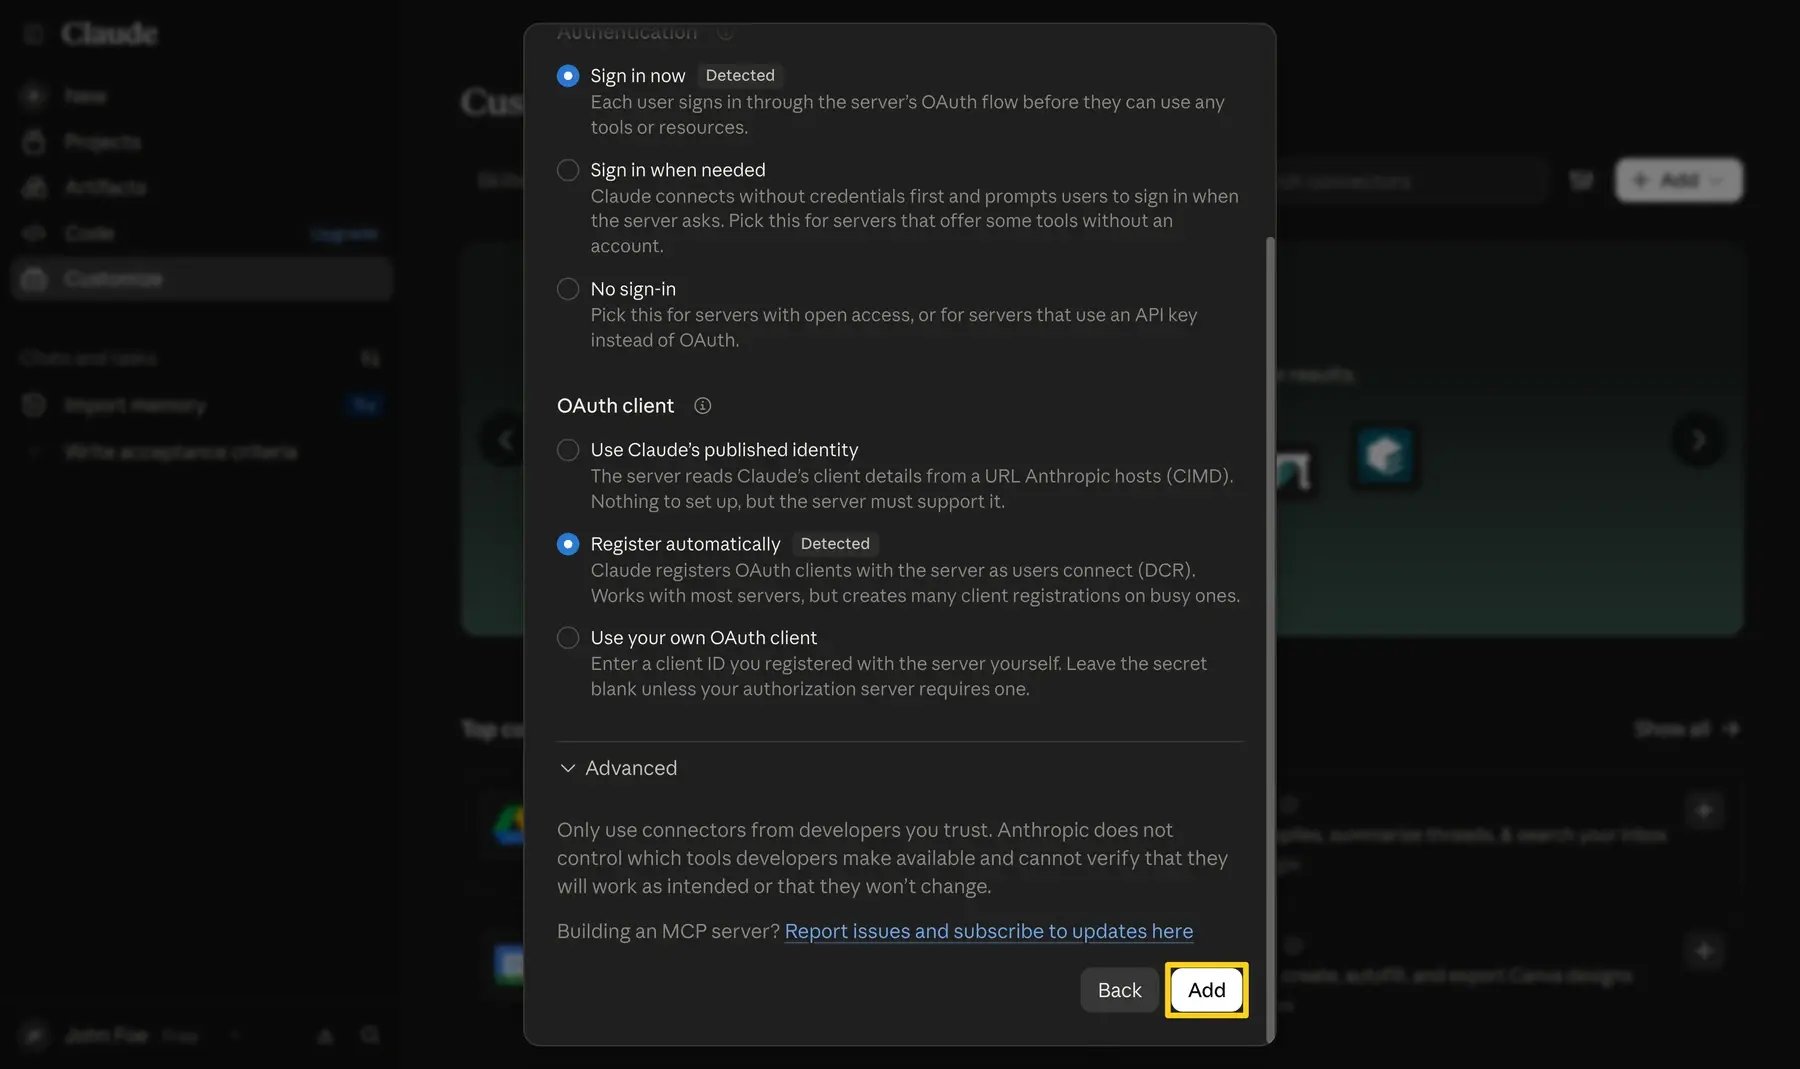The height and width of the screenshot is (1069, 1800).
Task: Click the plus icon on the upper connector card
Action: coord(1705,810)
